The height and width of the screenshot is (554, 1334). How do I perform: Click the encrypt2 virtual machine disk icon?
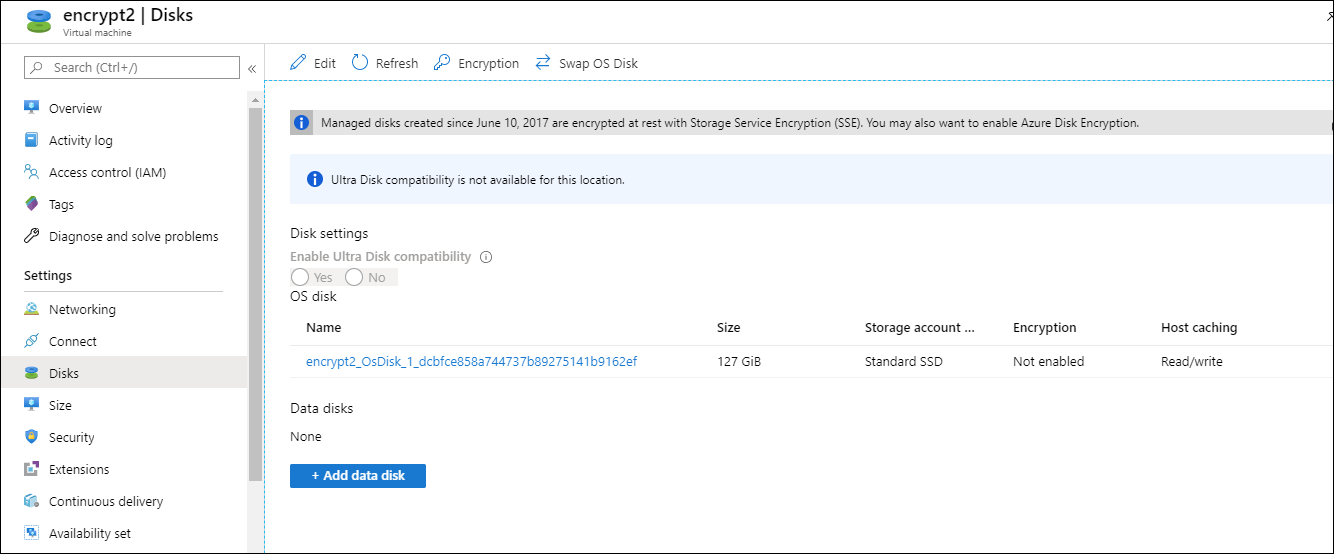38,21
